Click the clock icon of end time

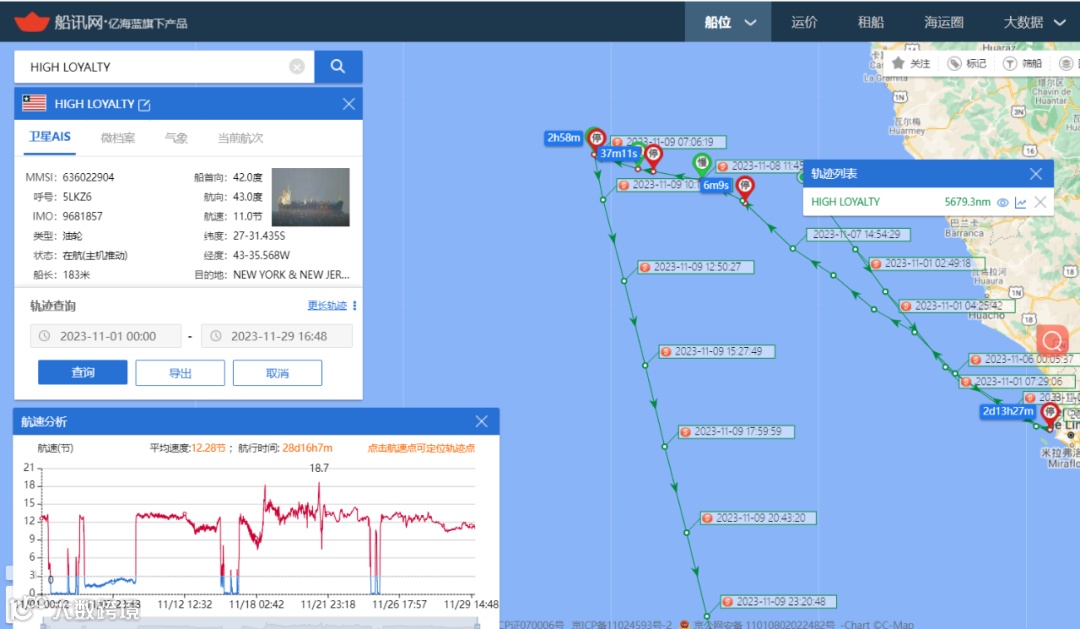pos(216,336)
